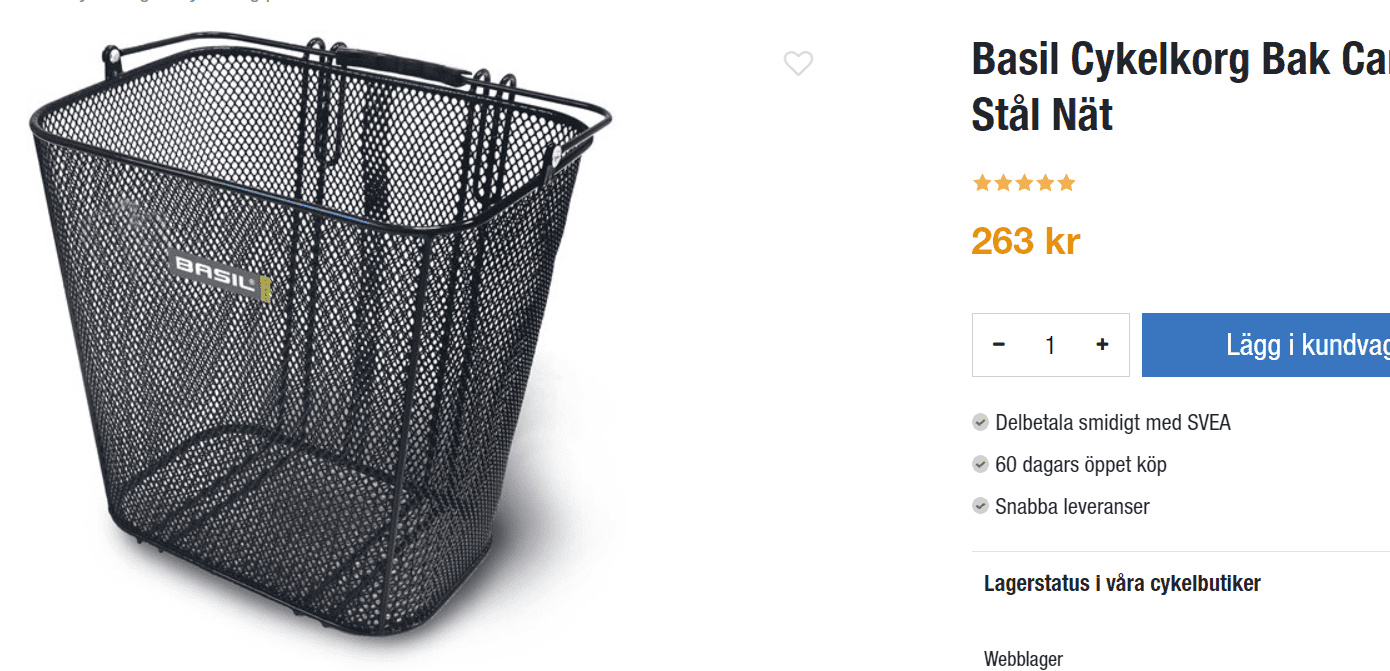The width and height of the screenshot is (1390, 671).
Task: Click the heart wishlist icon
Action: coord(798,63)
